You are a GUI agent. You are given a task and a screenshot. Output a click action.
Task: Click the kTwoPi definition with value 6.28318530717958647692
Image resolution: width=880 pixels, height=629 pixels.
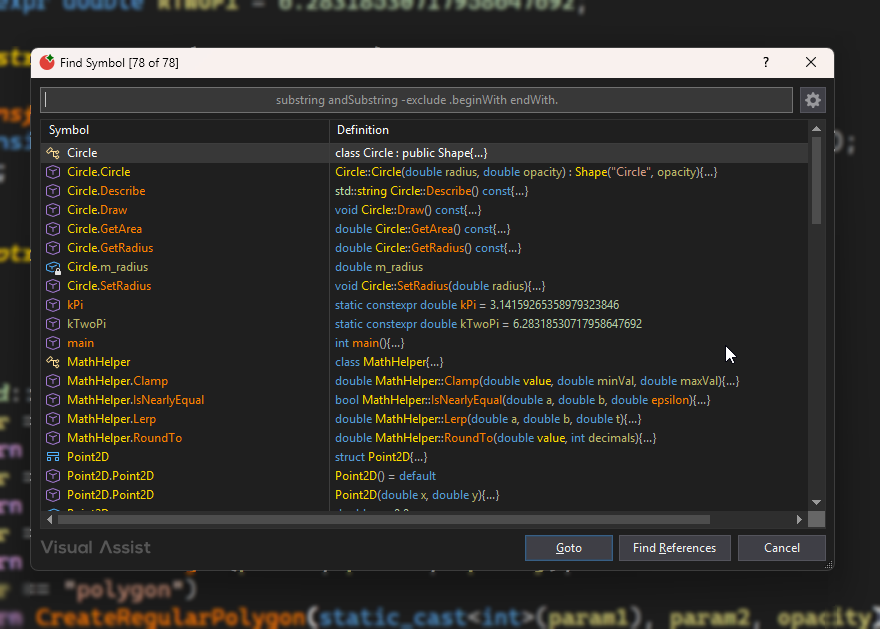coord(488,324)
